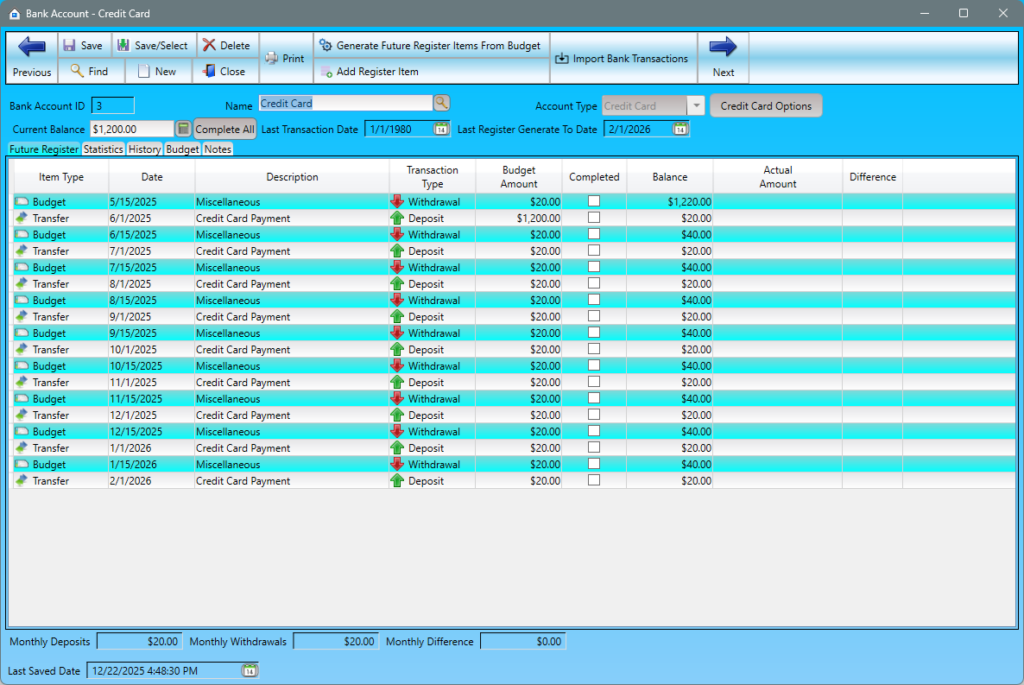Delete the current bank account record
The image size is (1024, 685).
tap(226, 45)
